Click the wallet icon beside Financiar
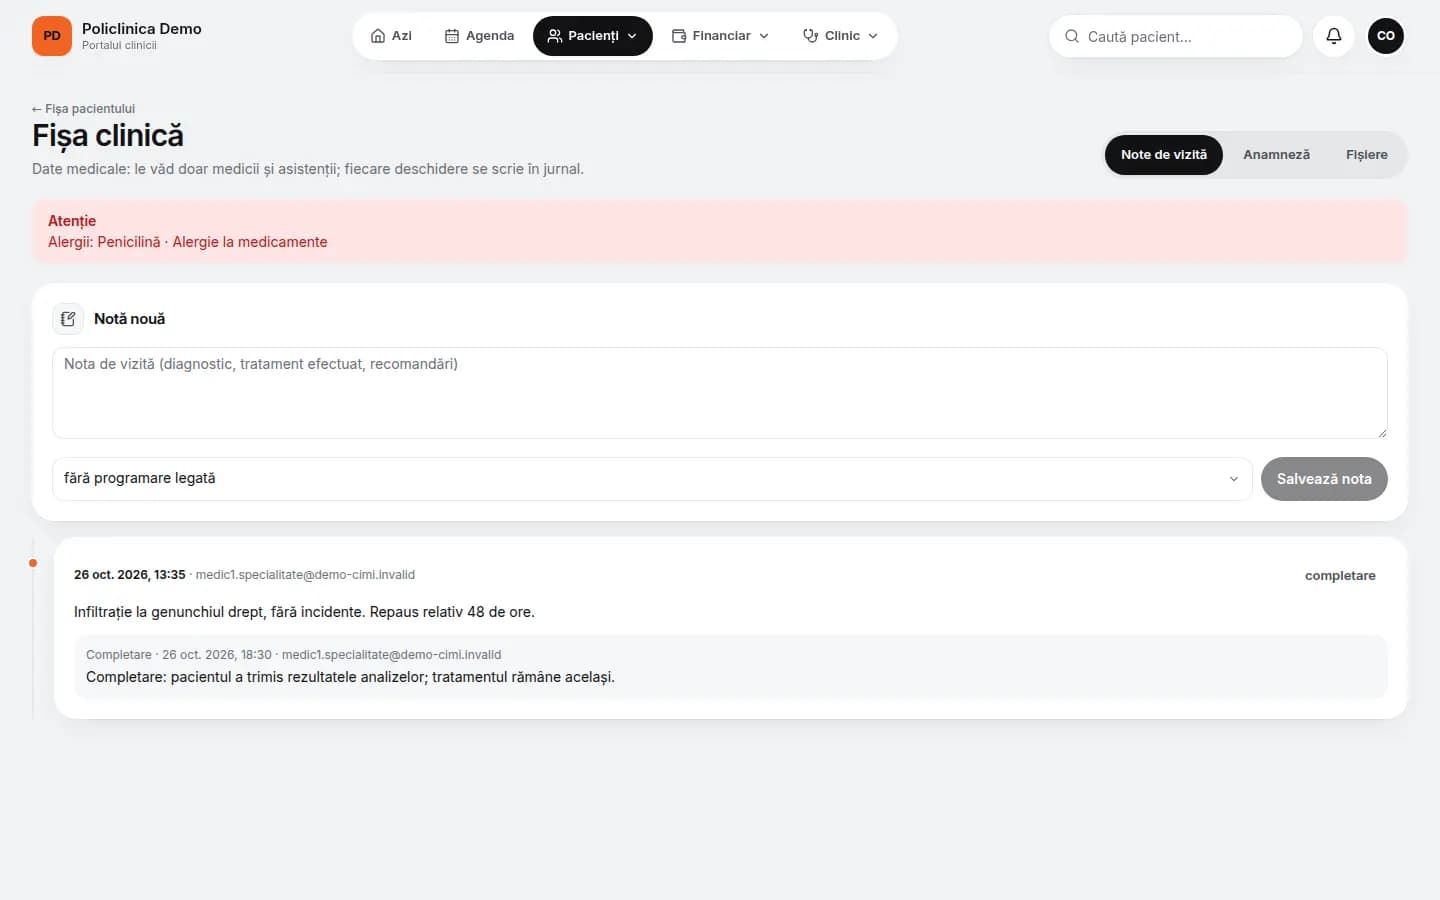 (x=679, y=36)
